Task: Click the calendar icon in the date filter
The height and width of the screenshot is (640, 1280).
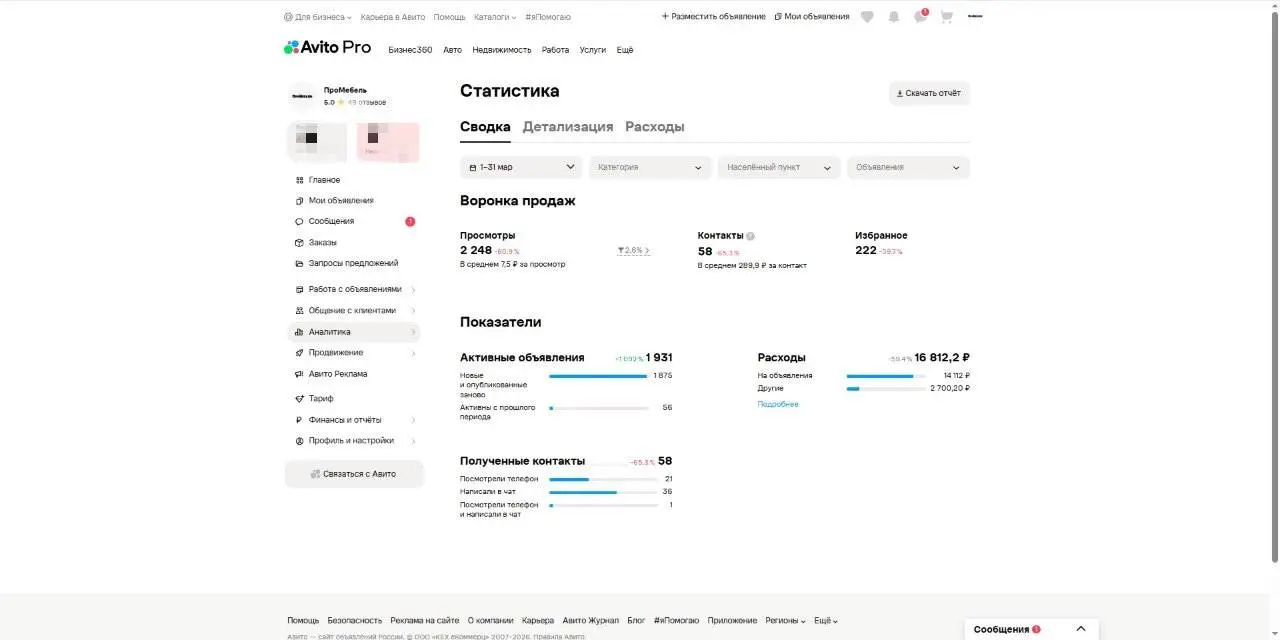Action: coord(473,168)
